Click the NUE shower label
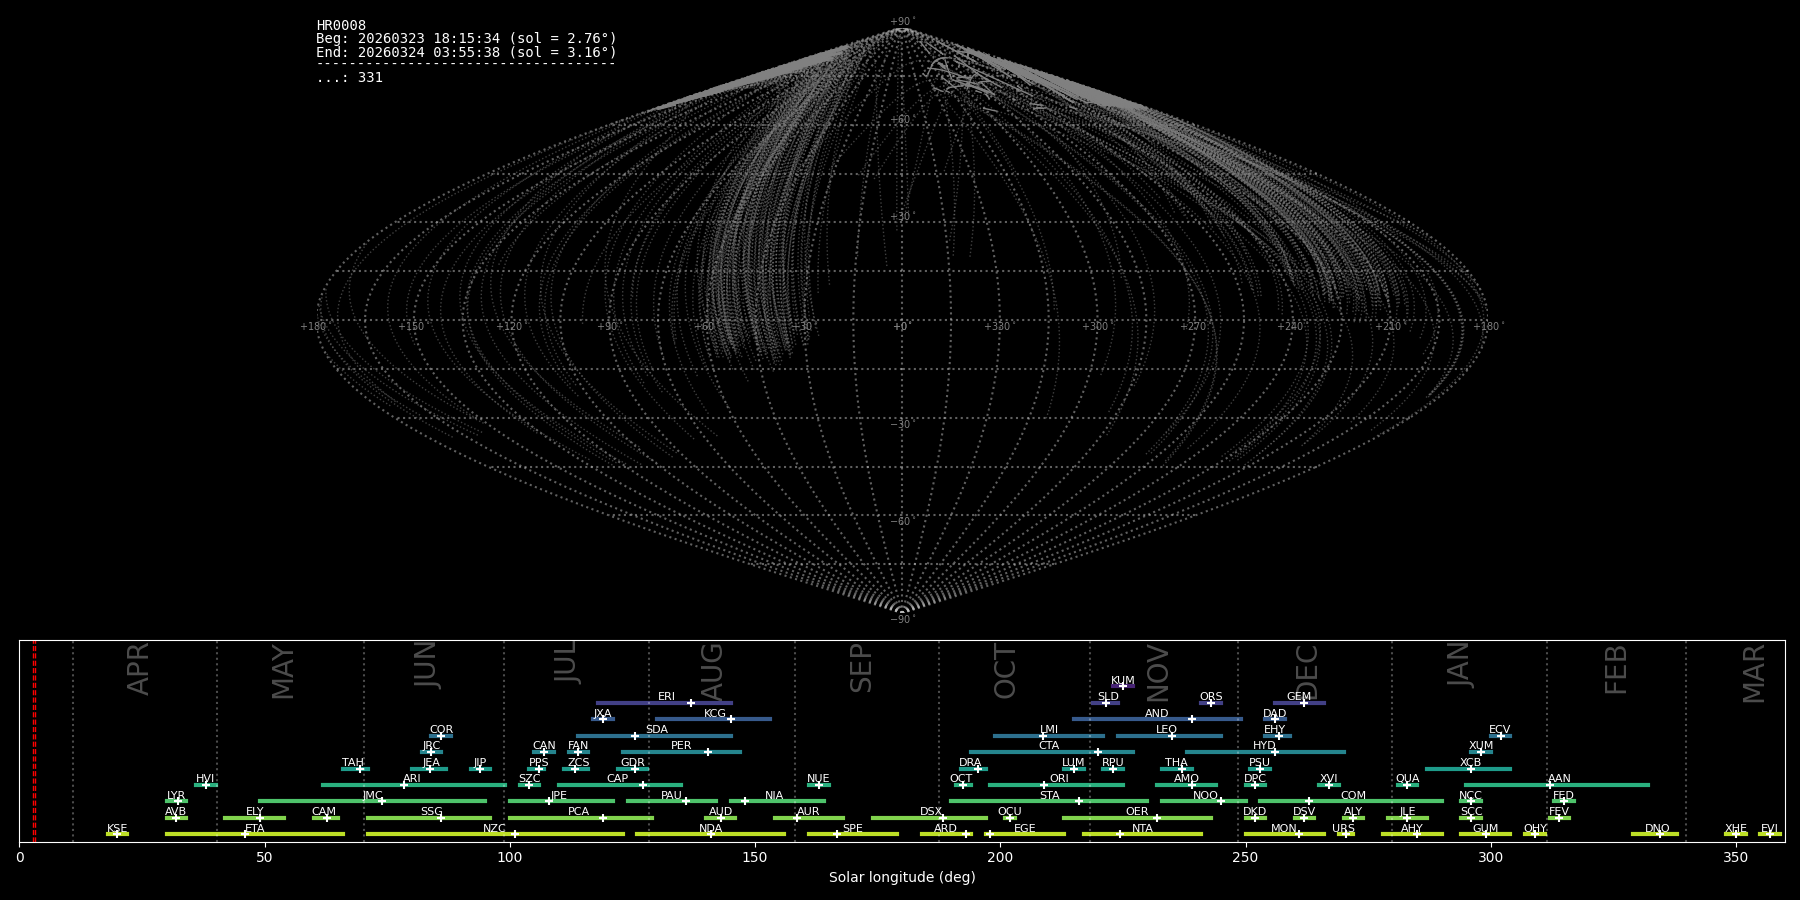Screen dimensions: 1800x900 (x=818, y=779)
